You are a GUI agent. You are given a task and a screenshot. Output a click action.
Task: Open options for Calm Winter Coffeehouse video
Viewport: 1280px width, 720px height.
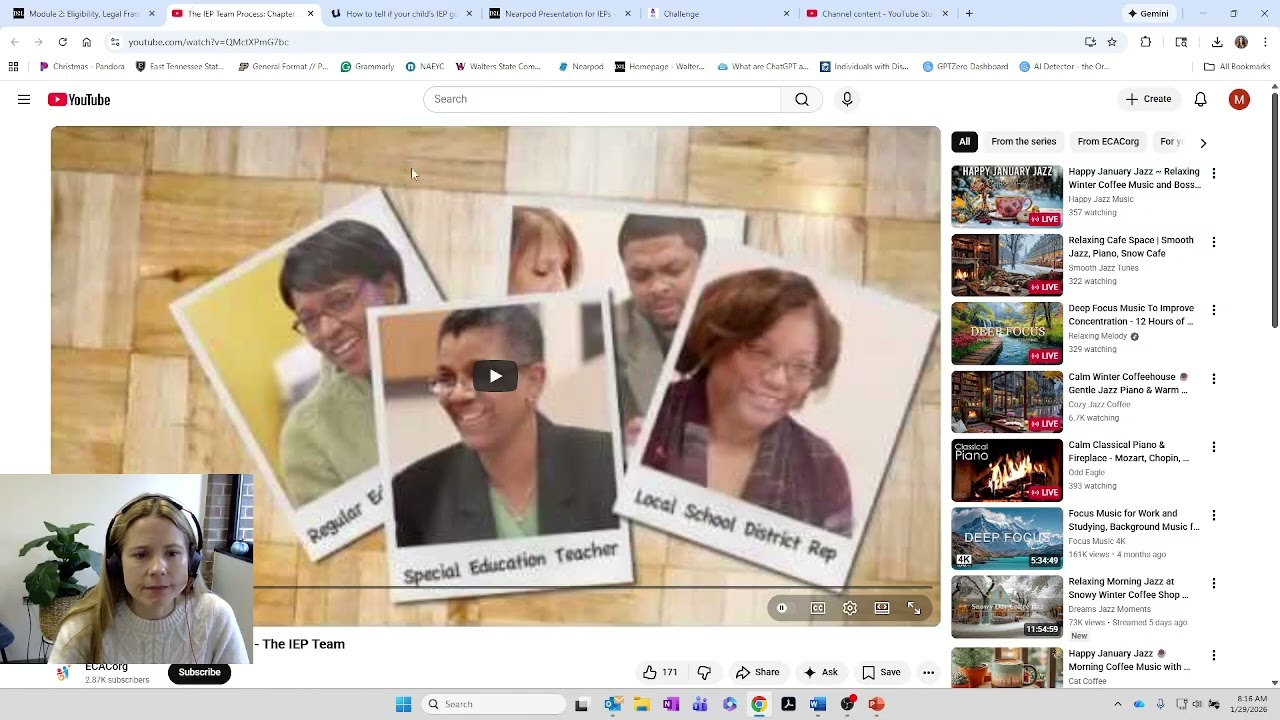pos(1214,379)
